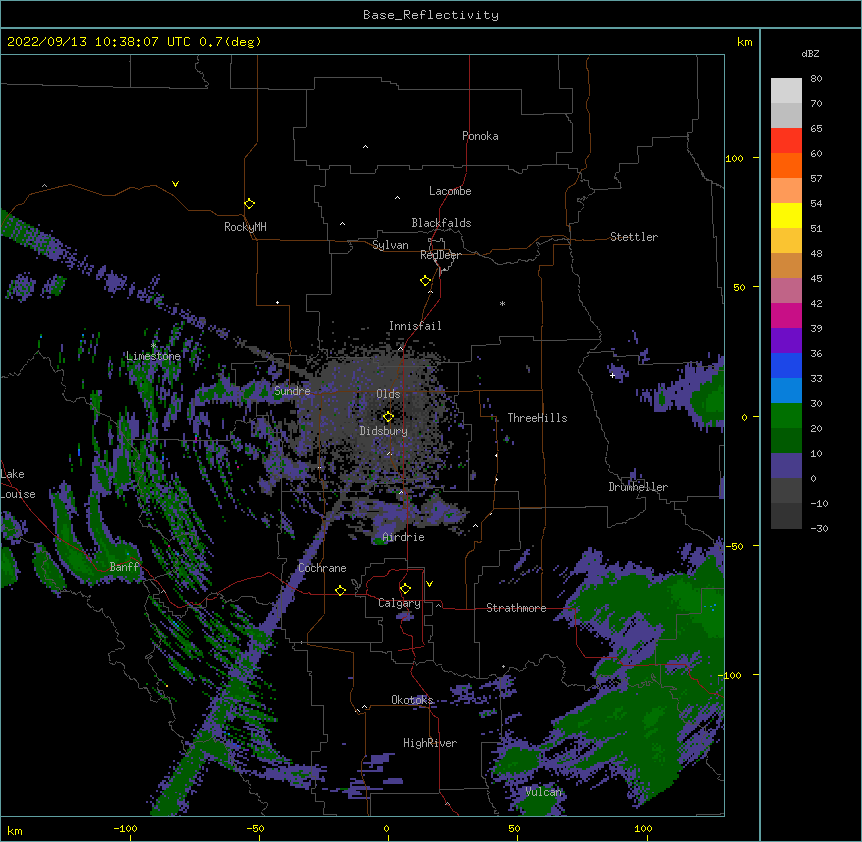Viewport: 862px width, 842px height.
Task: Click the Banff label
Action: [x=124, y=567]
